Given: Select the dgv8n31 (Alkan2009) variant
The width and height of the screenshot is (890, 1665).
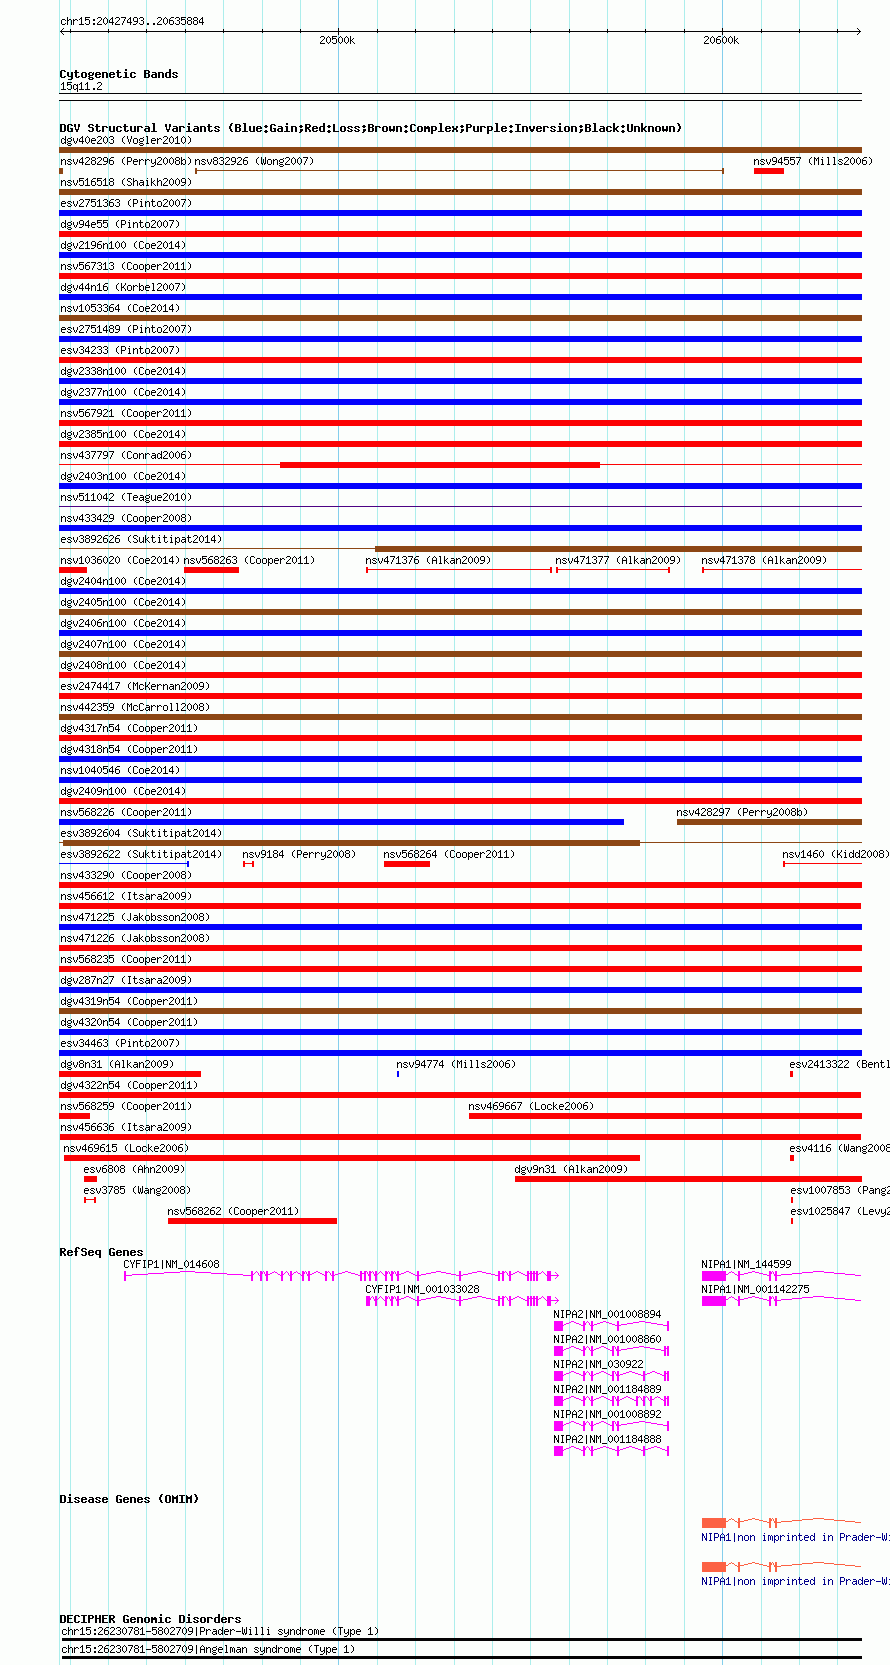Looking at the screenshot, I should (x=116, y=1064).
